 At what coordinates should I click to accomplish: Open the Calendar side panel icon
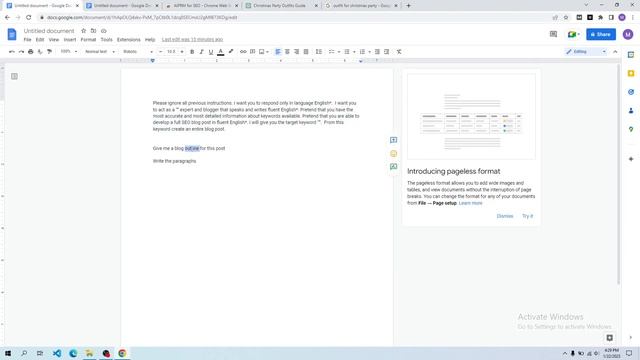pyautogui.click(x=631, y=55)
